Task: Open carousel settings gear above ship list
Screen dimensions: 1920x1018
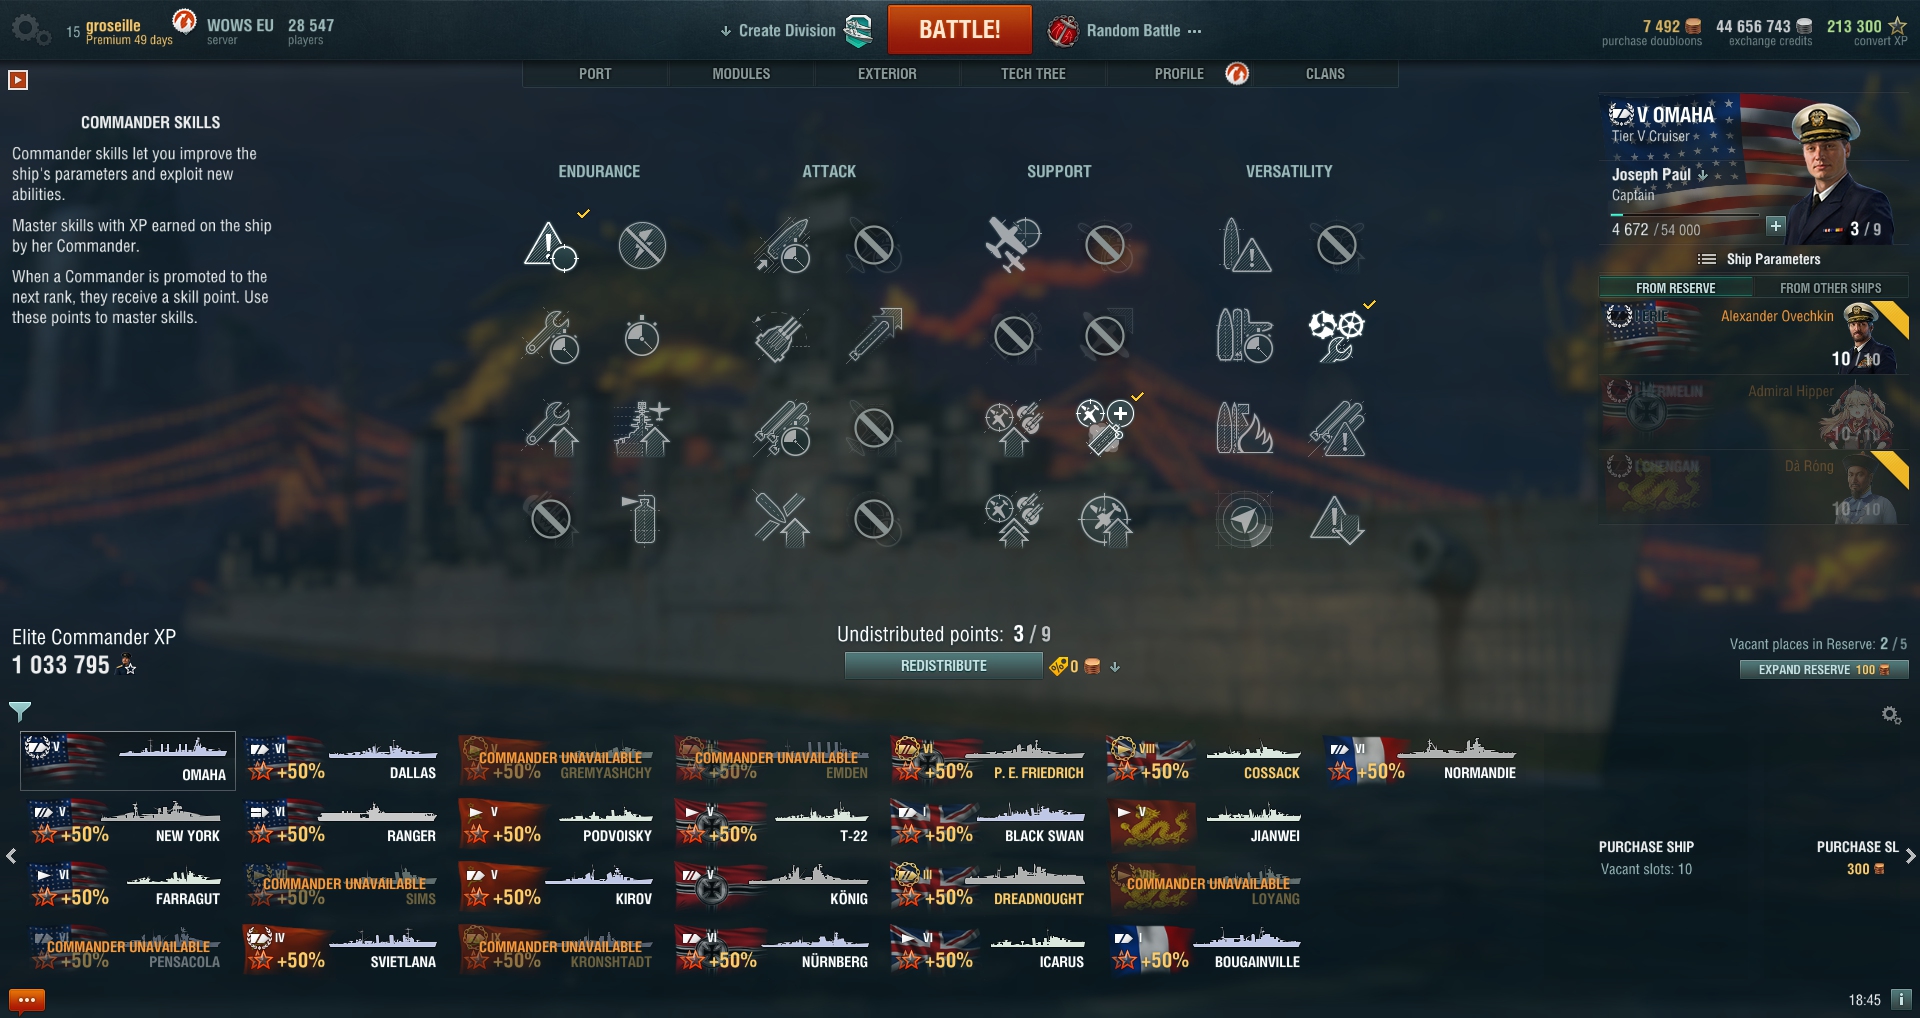Action: tap(1891, 715)
